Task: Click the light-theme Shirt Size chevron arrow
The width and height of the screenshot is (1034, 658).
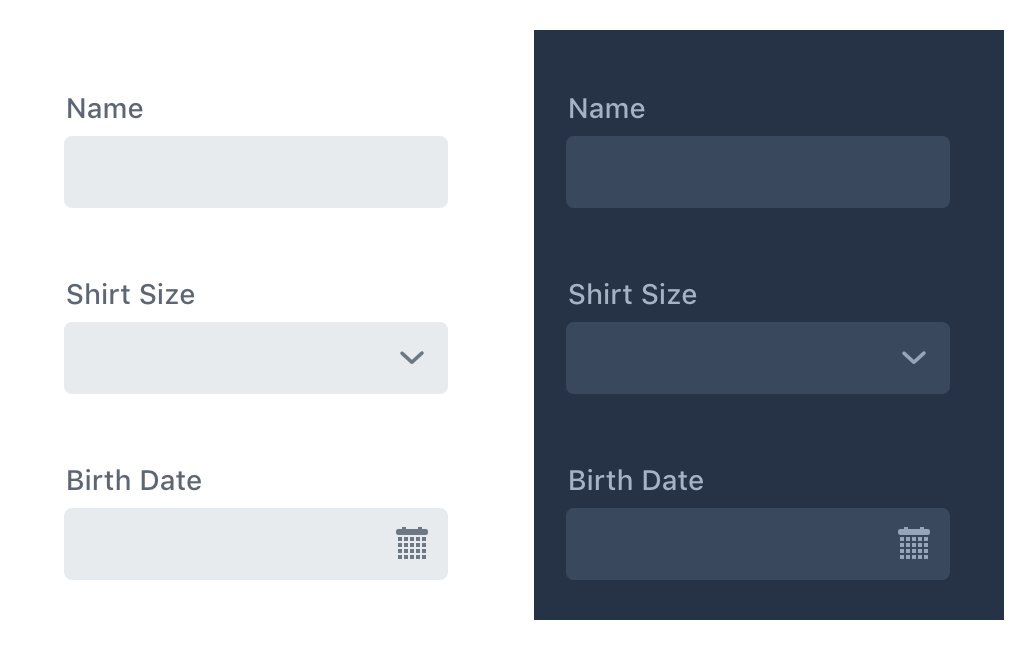Action: point(412,357)
